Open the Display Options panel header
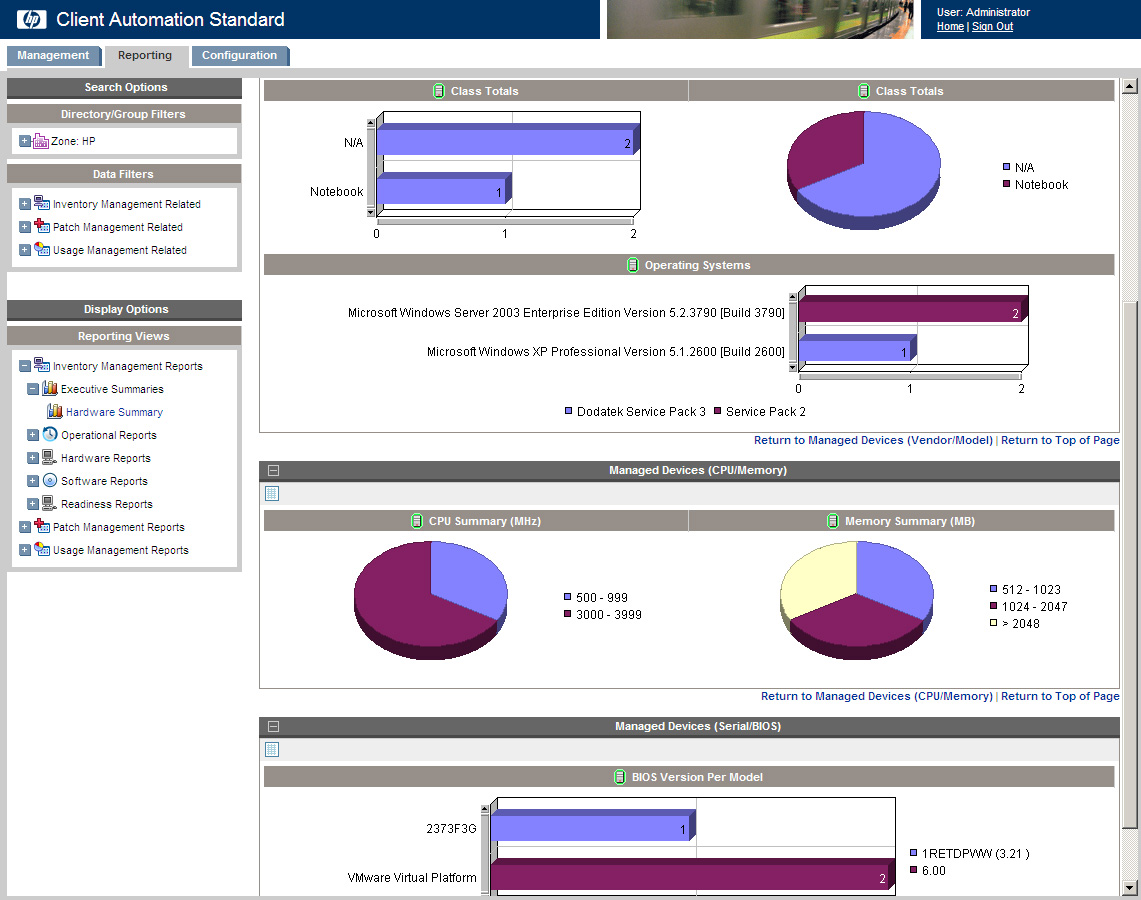Image resolution: width=1141 pixels, height=900 pixels. (x=124, y=309)
